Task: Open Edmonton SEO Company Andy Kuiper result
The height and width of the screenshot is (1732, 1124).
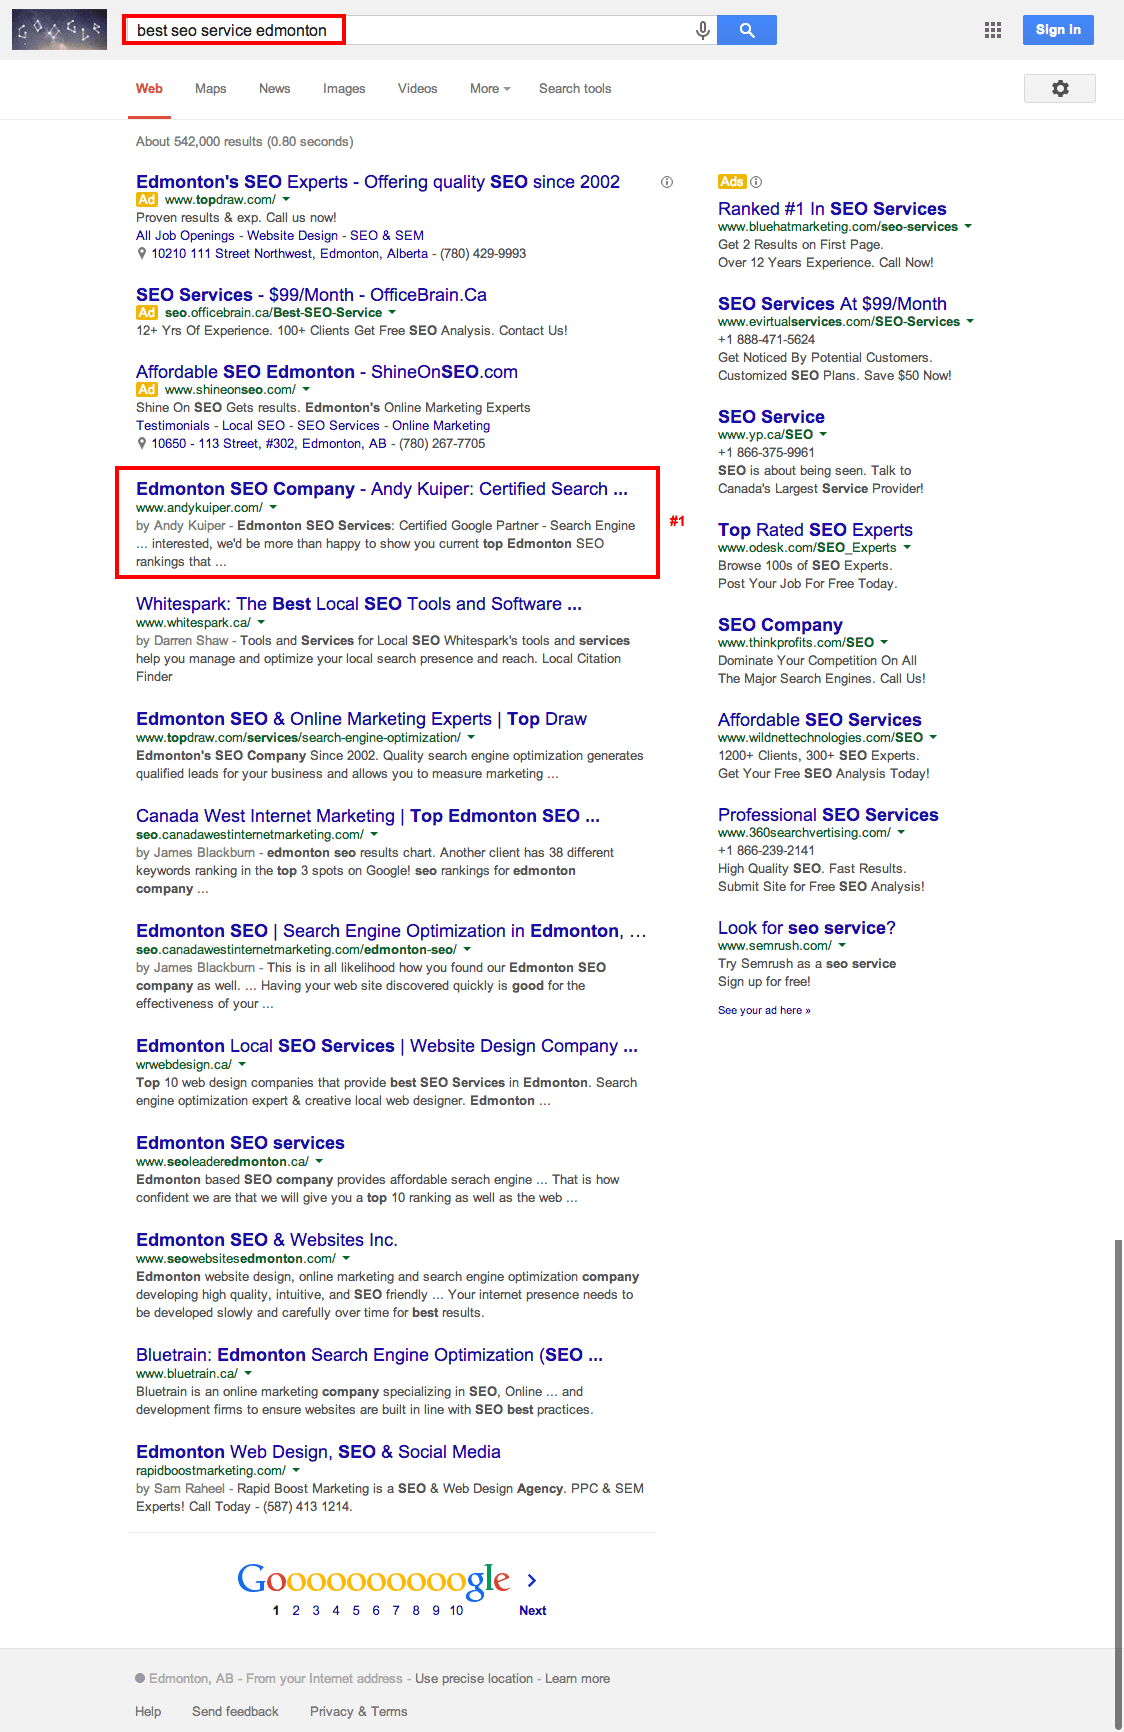Action: click(x=382, y=489)
